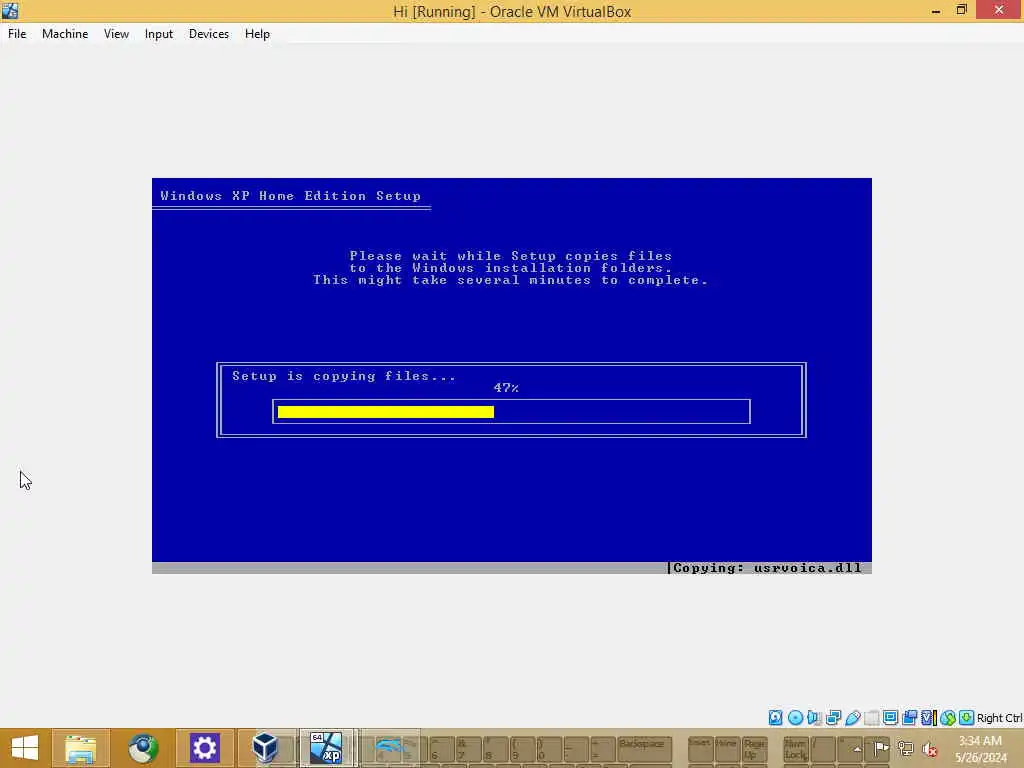The height and width of the screenshot is (768, 1024).
Task: Open the Devices menu
Action: 209,34
